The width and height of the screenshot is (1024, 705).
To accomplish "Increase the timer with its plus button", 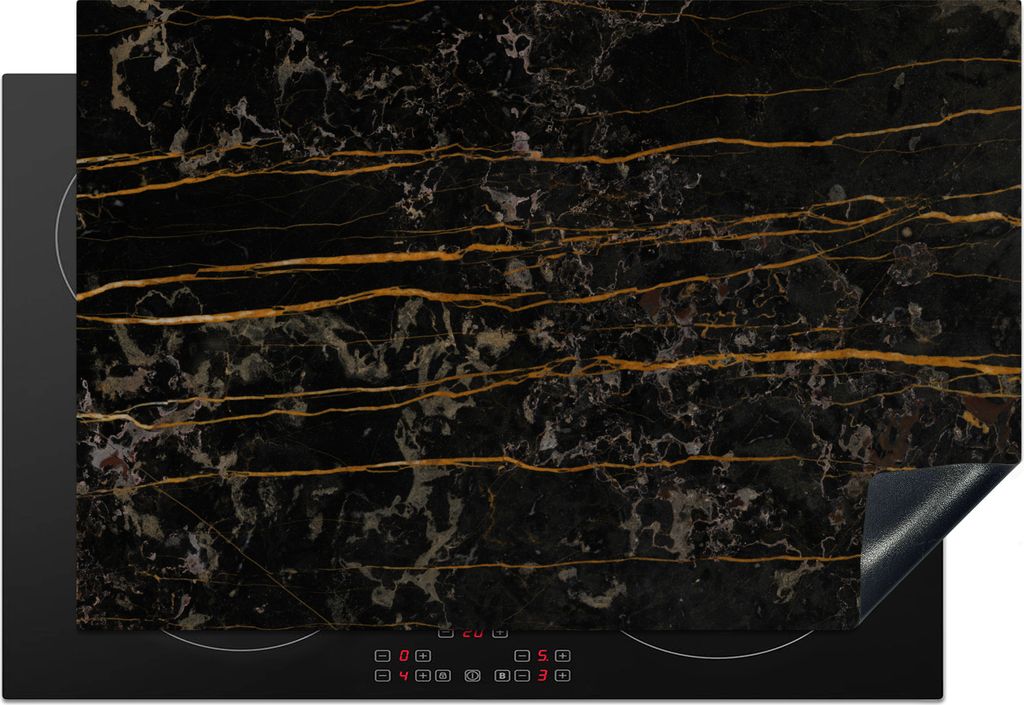I will click(x=500, y=633).
